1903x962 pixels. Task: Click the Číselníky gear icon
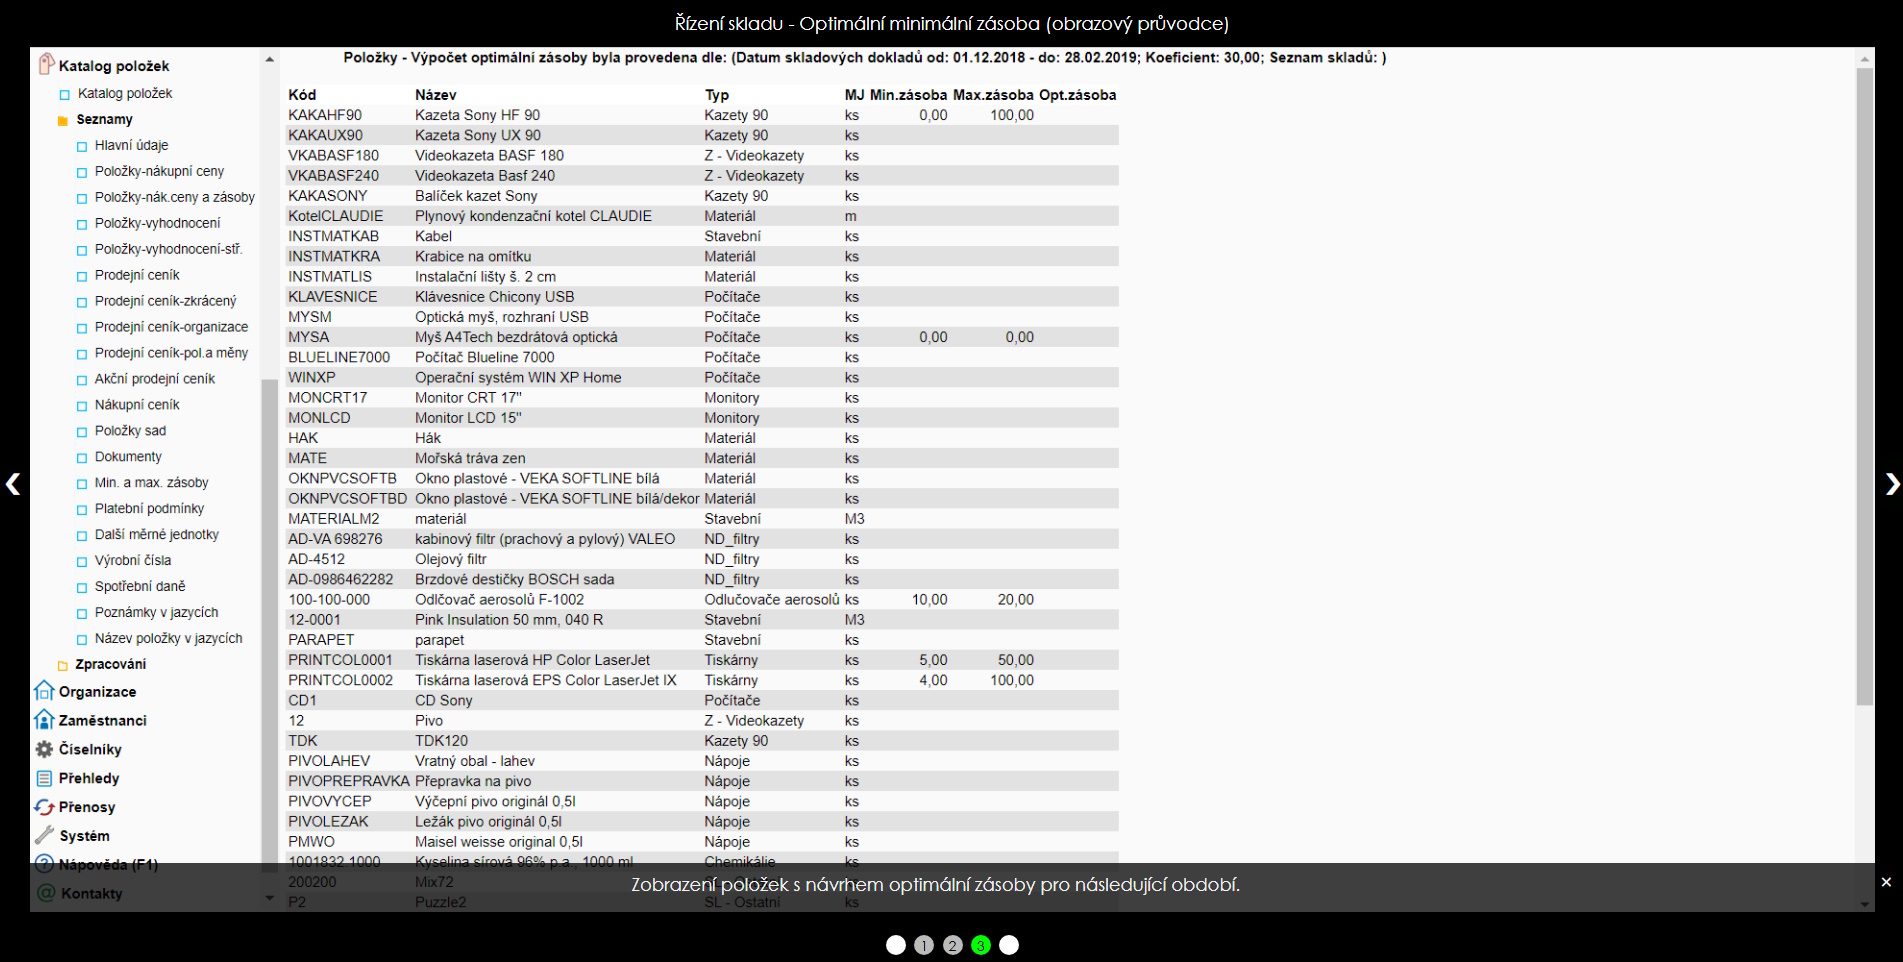44,749
